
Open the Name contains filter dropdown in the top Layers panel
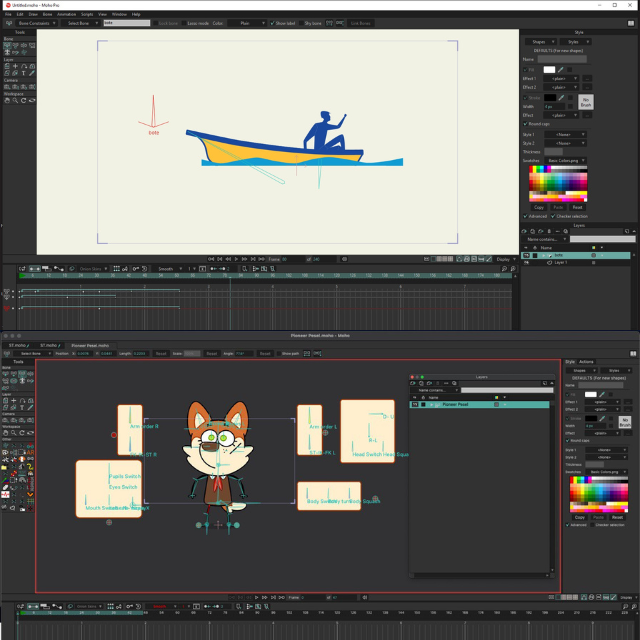pos(545,240)
